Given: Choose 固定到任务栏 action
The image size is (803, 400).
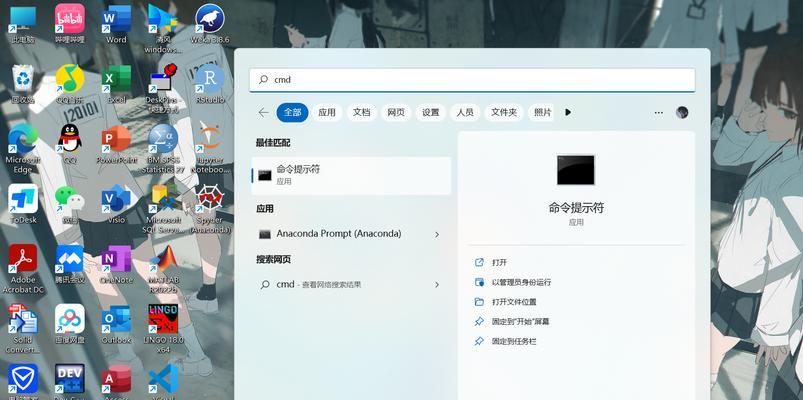Looking at the screenshot, I should 505,341.
